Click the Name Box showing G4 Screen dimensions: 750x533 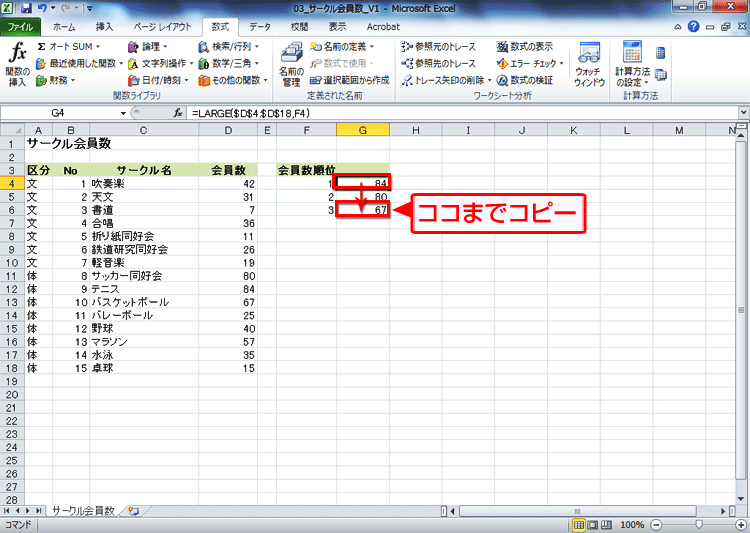click(58, 113)
